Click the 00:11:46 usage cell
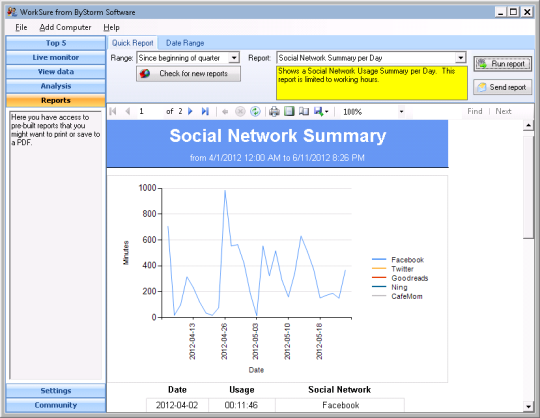The height and width of the screenshot is (418, 540). 241,405
